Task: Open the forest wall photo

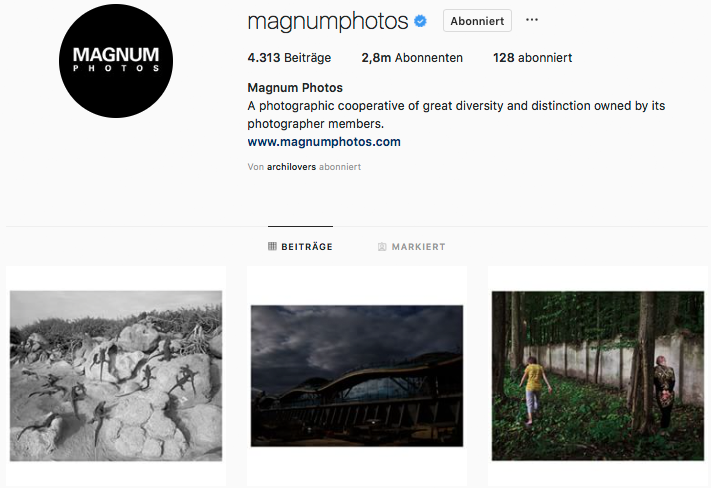Action: click(x=598, y=376)
